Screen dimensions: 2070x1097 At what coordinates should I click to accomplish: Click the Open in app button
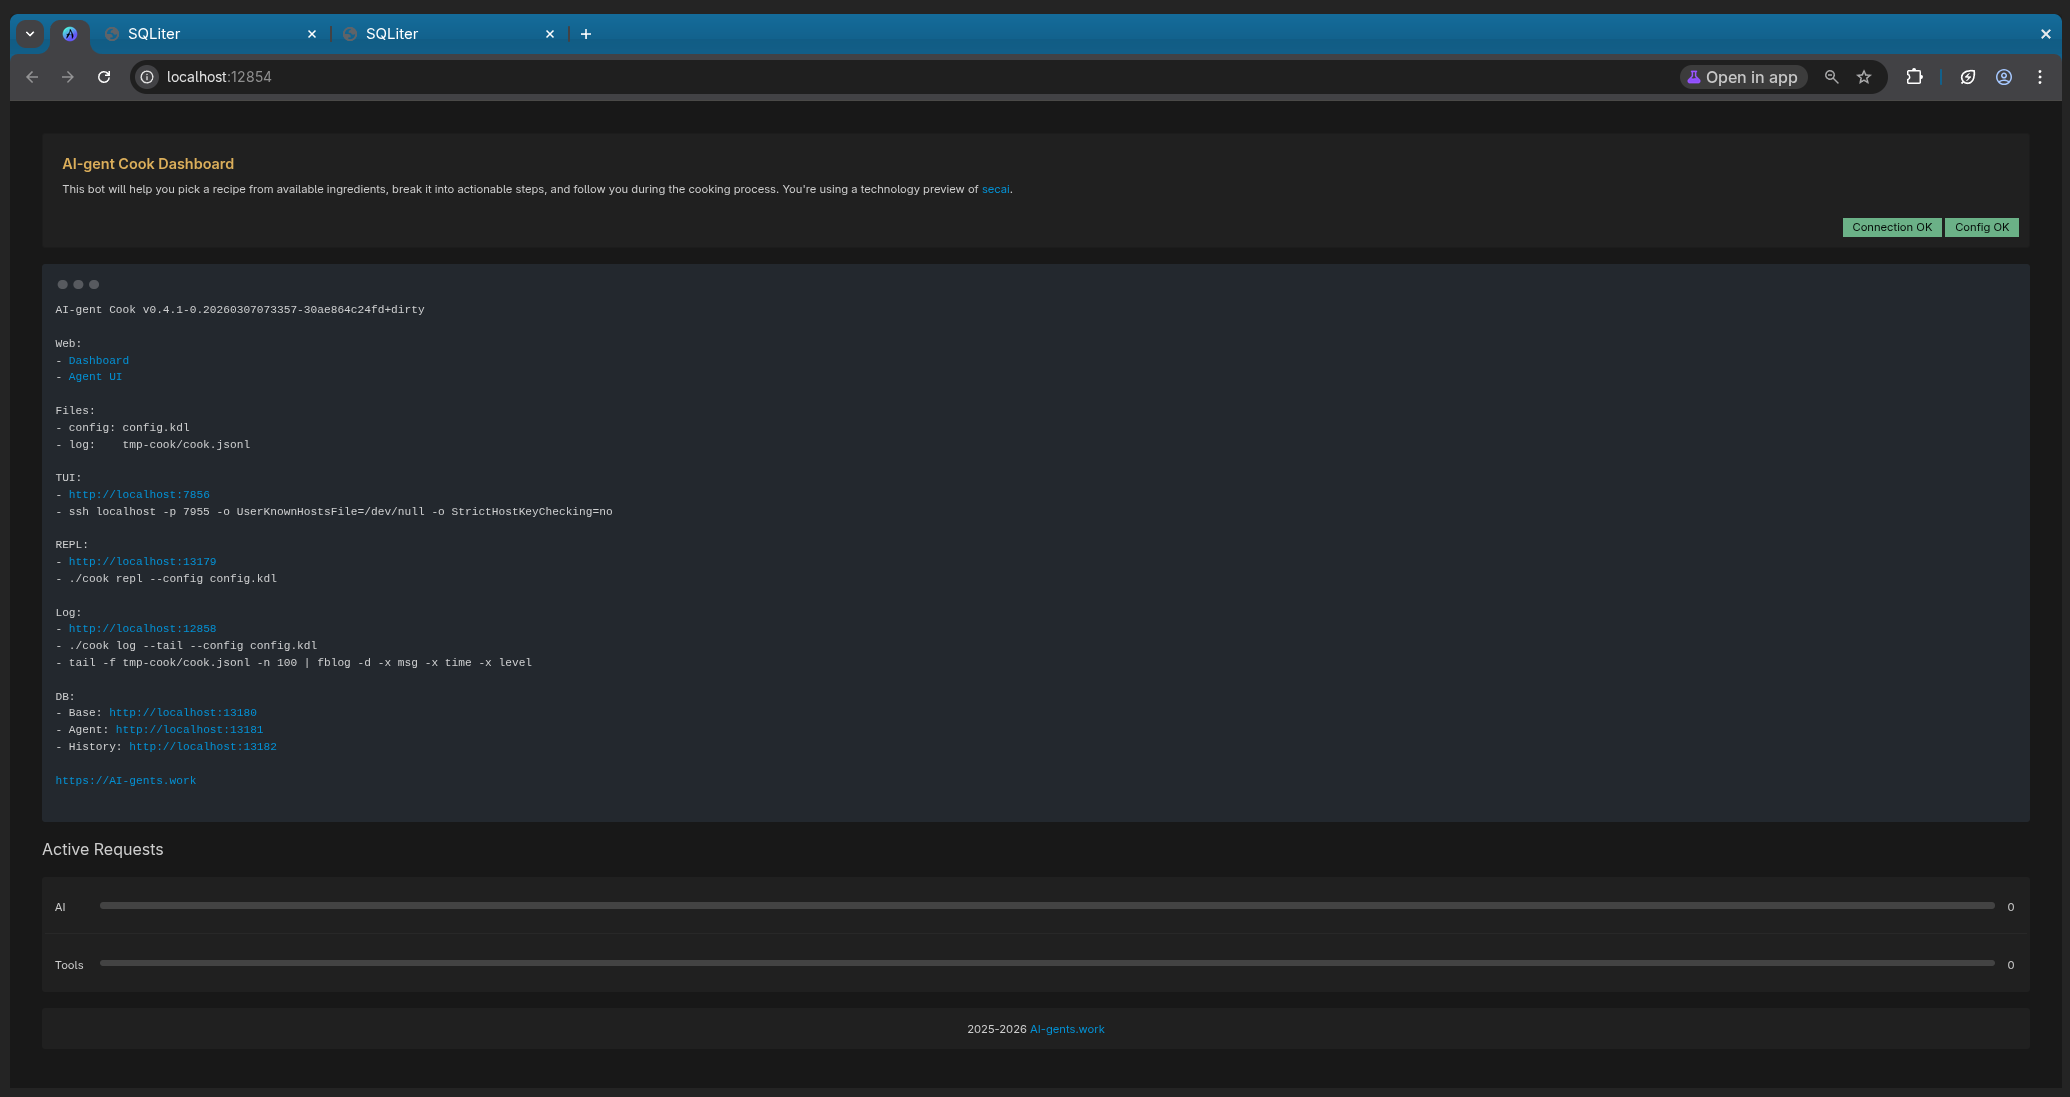click(x=1743, y=77)
